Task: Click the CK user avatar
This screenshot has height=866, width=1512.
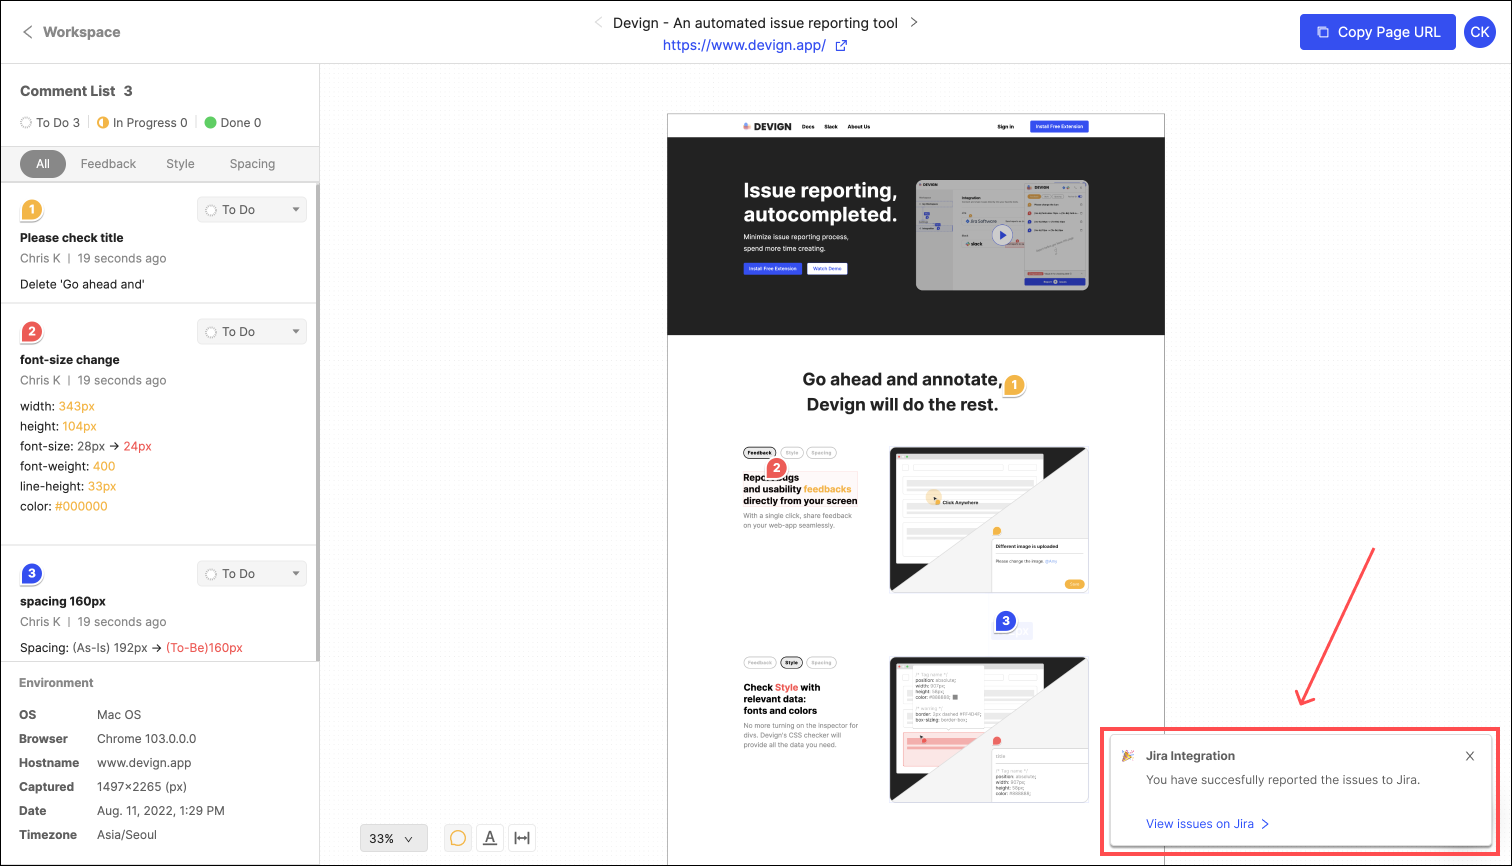Action: click(x=1480, y=32)
